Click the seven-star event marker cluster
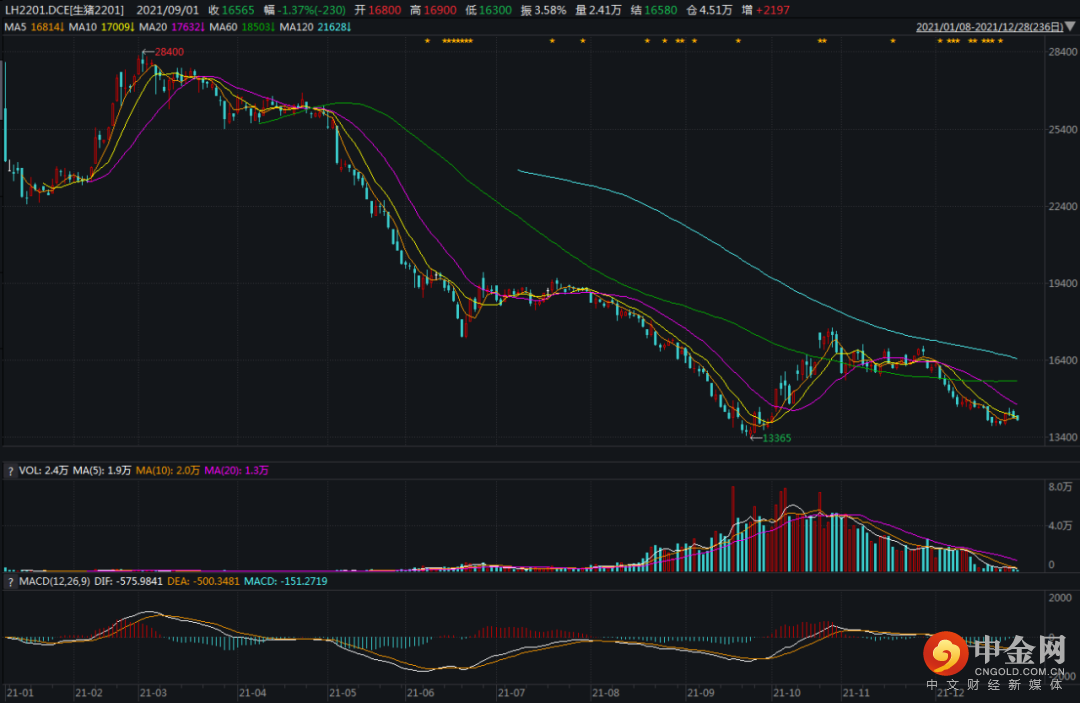 [457, 41]
